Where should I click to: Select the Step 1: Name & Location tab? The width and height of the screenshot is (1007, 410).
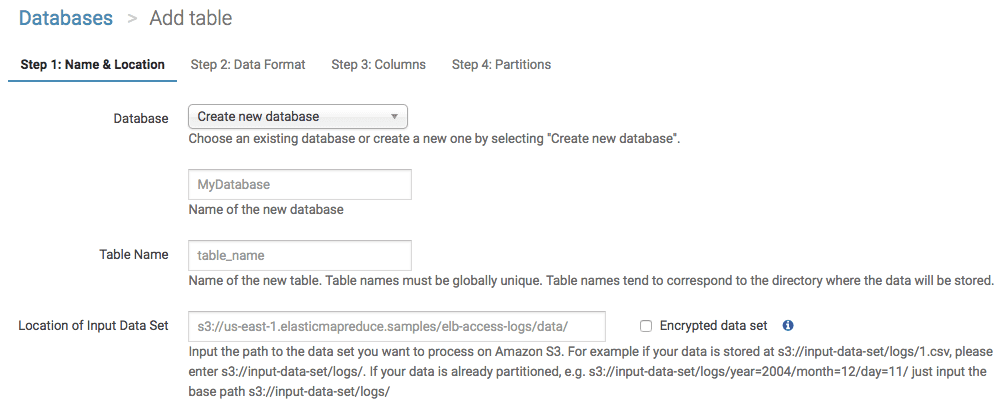coord(92,65)
